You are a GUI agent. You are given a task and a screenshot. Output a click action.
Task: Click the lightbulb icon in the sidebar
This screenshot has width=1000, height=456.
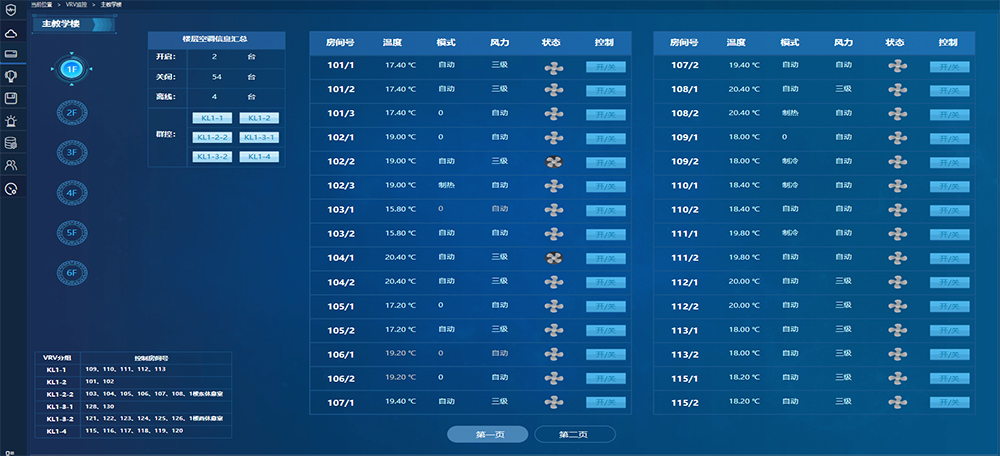click(11, 76)
